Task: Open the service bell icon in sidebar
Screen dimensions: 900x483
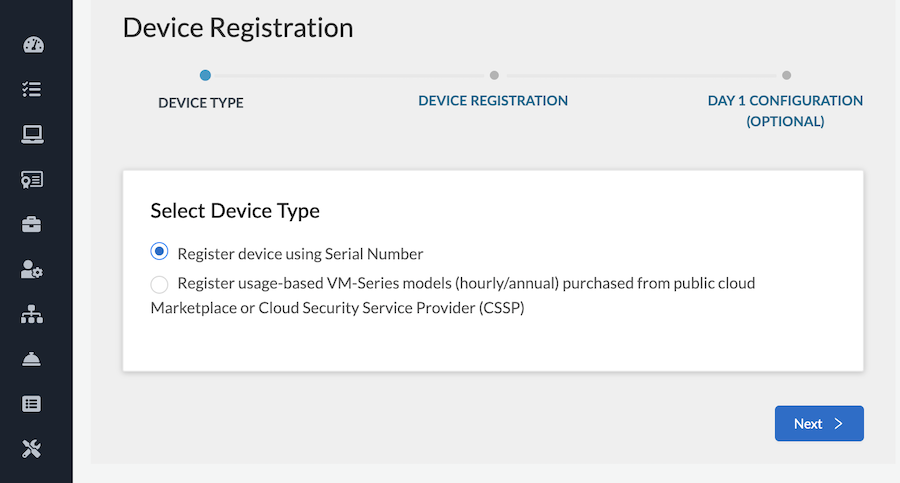Action: click(x=31, y=359)
